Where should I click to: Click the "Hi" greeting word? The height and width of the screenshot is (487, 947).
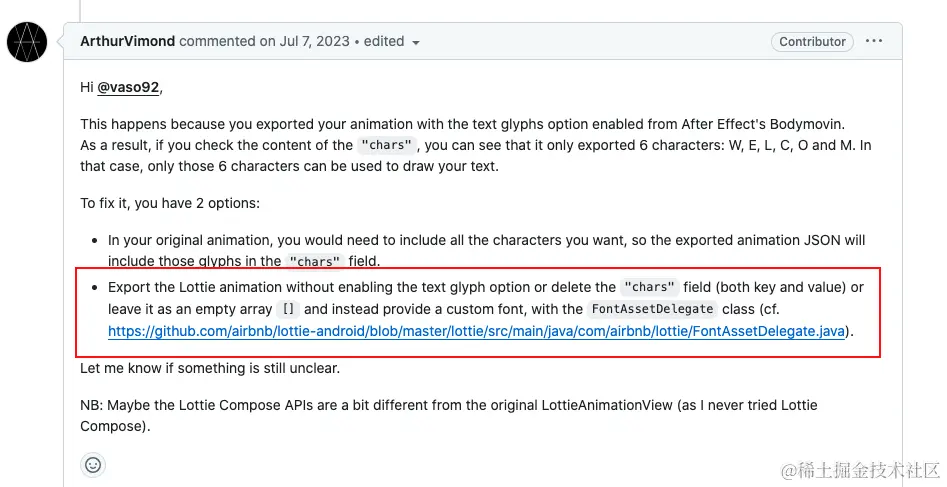tap(87, 87)
